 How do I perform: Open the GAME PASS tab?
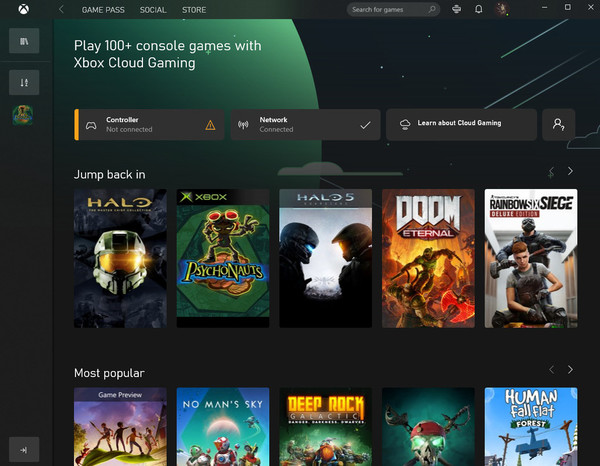[x=103, y=10]
